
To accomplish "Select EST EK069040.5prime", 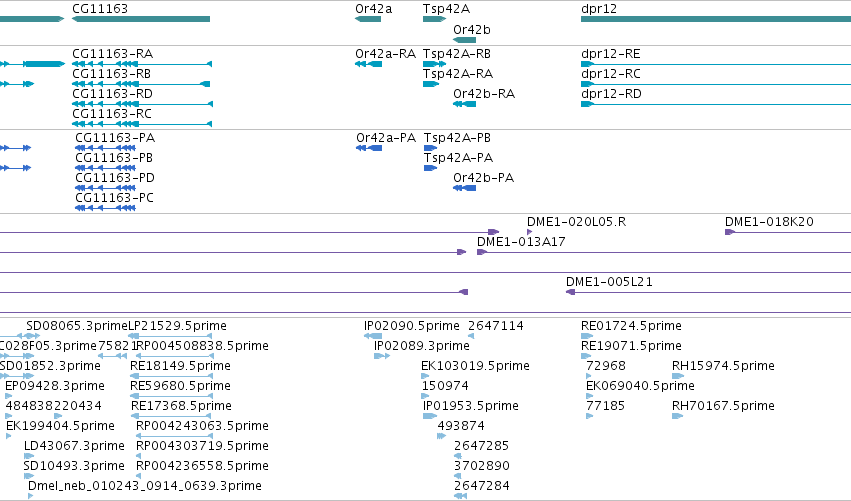I will click(x=640, y=386).
